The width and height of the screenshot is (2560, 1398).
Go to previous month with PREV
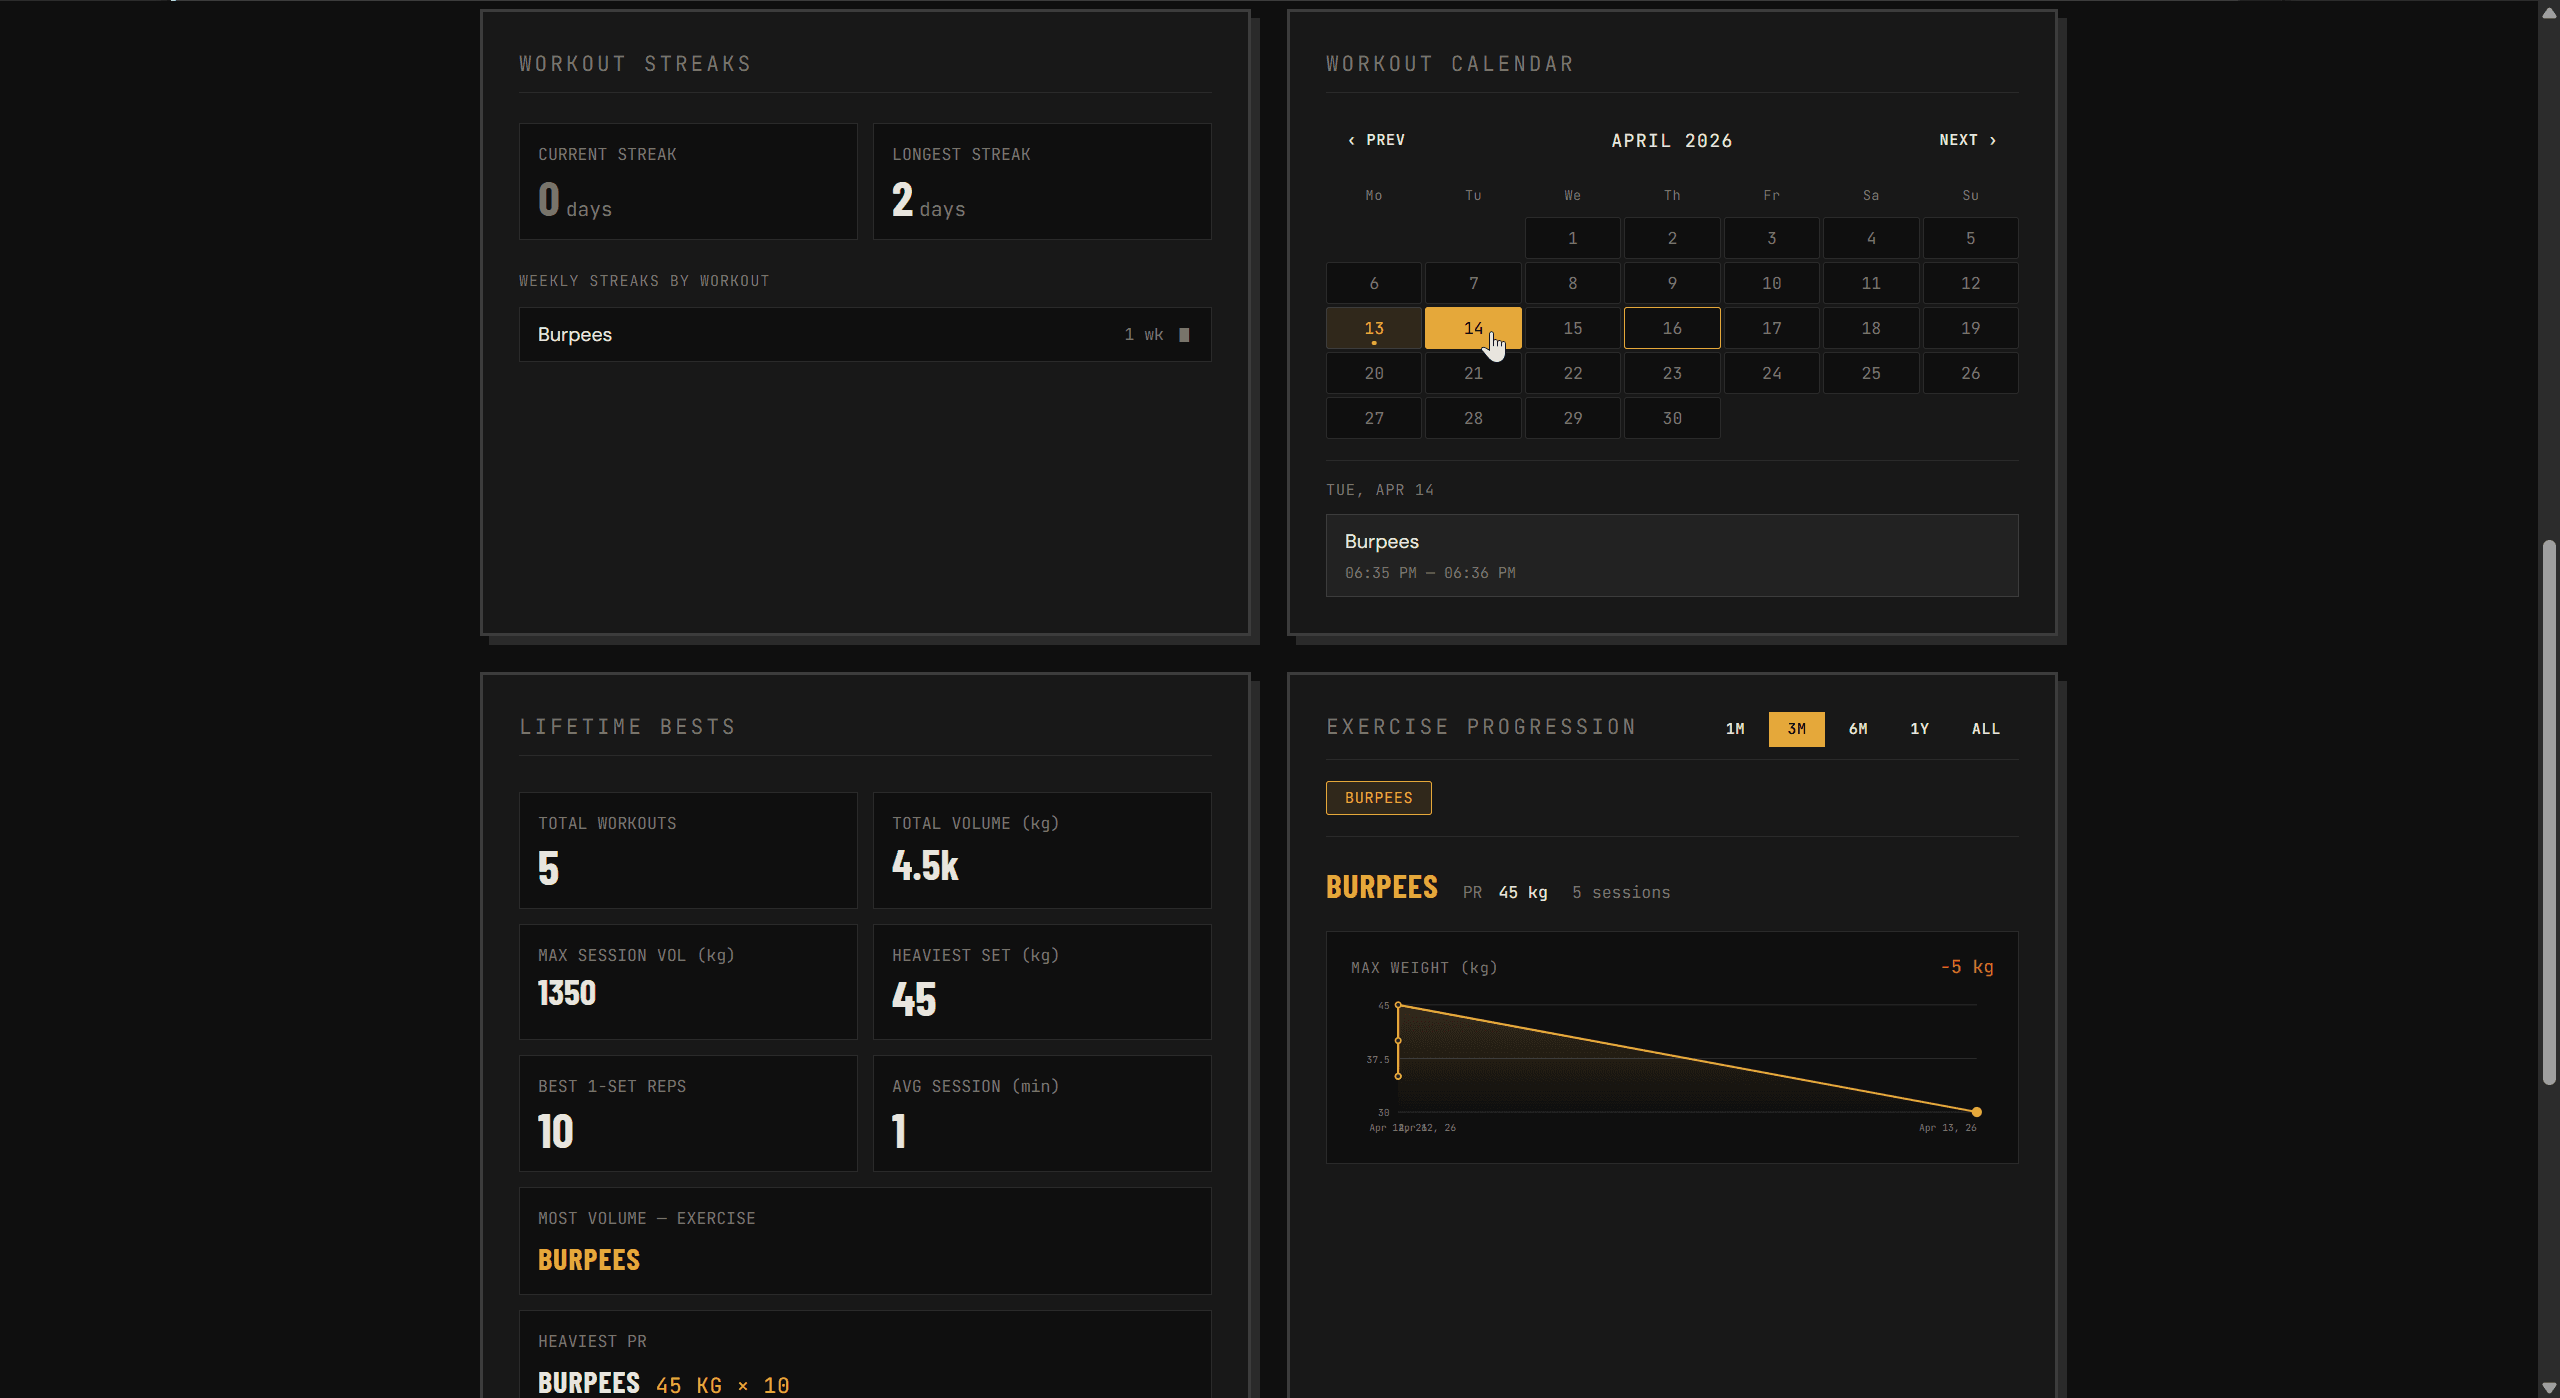point(1376,140)
